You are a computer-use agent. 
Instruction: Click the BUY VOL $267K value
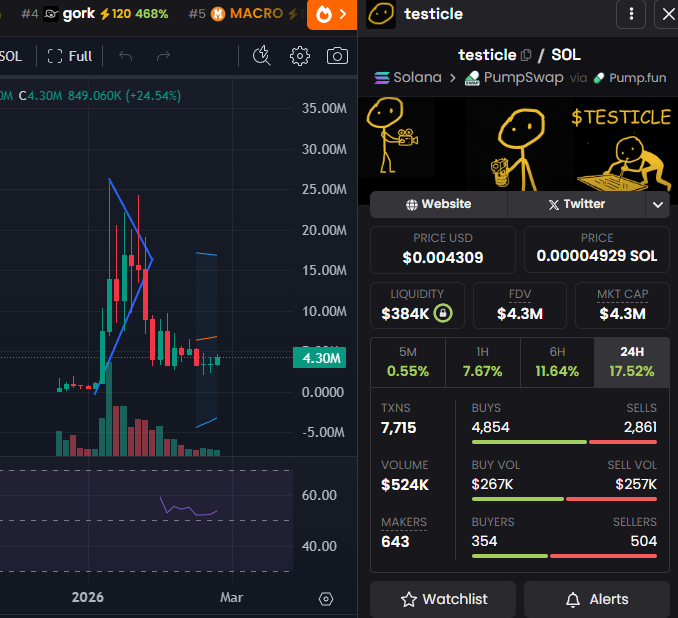[x=492, y=484]
